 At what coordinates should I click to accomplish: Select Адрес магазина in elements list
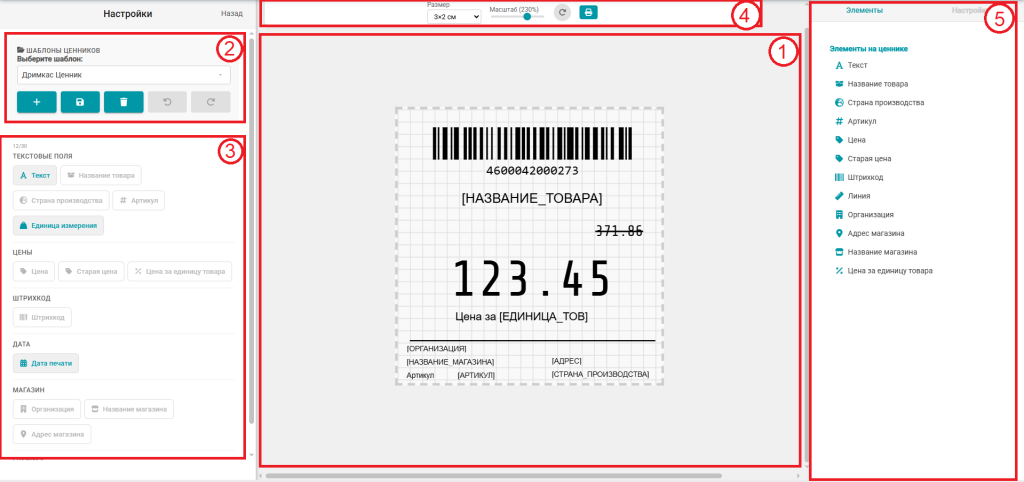coord(869,233)
